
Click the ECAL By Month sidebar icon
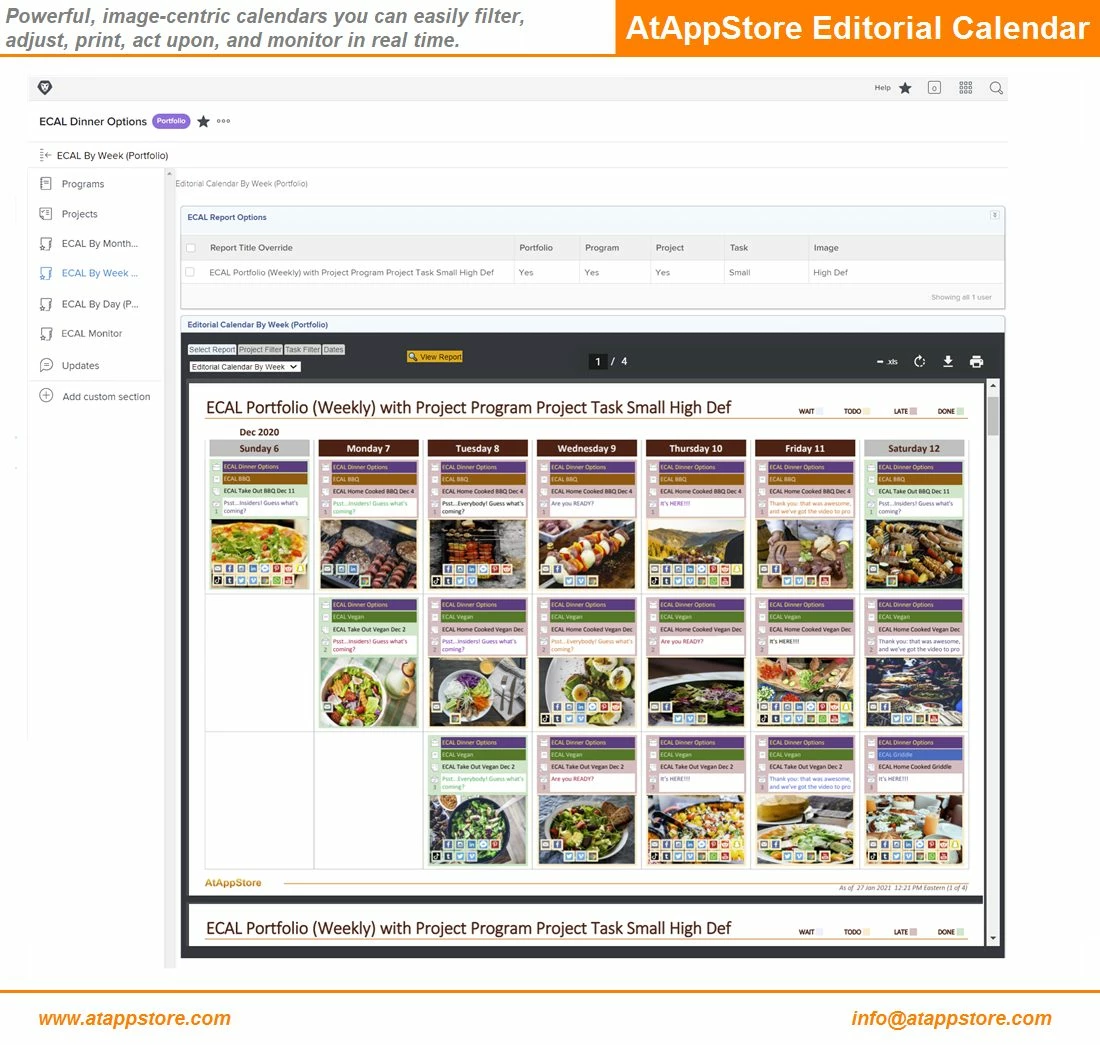coord(46,243)
